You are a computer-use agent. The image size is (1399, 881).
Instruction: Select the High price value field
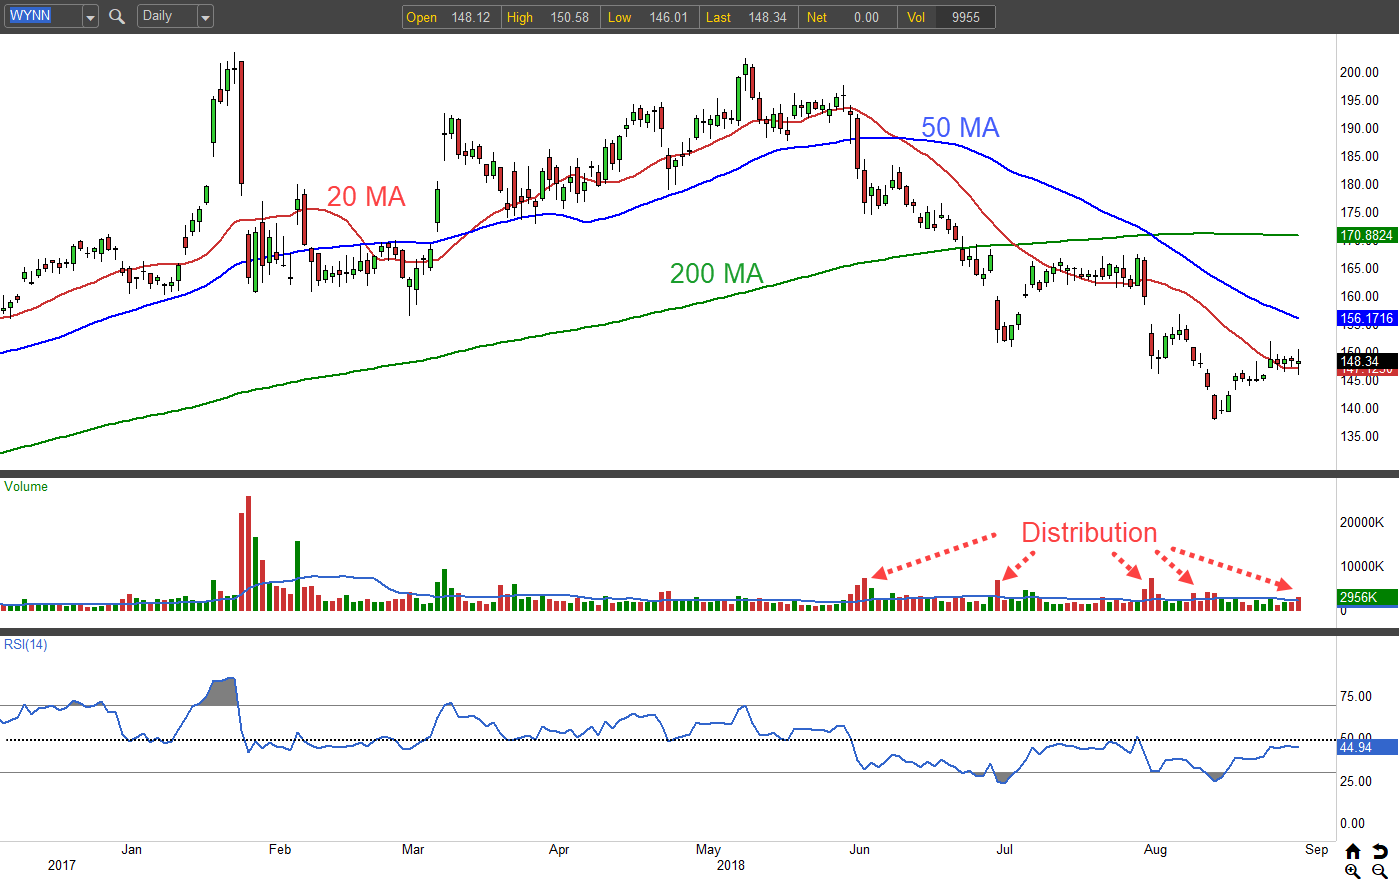[569, 17]
